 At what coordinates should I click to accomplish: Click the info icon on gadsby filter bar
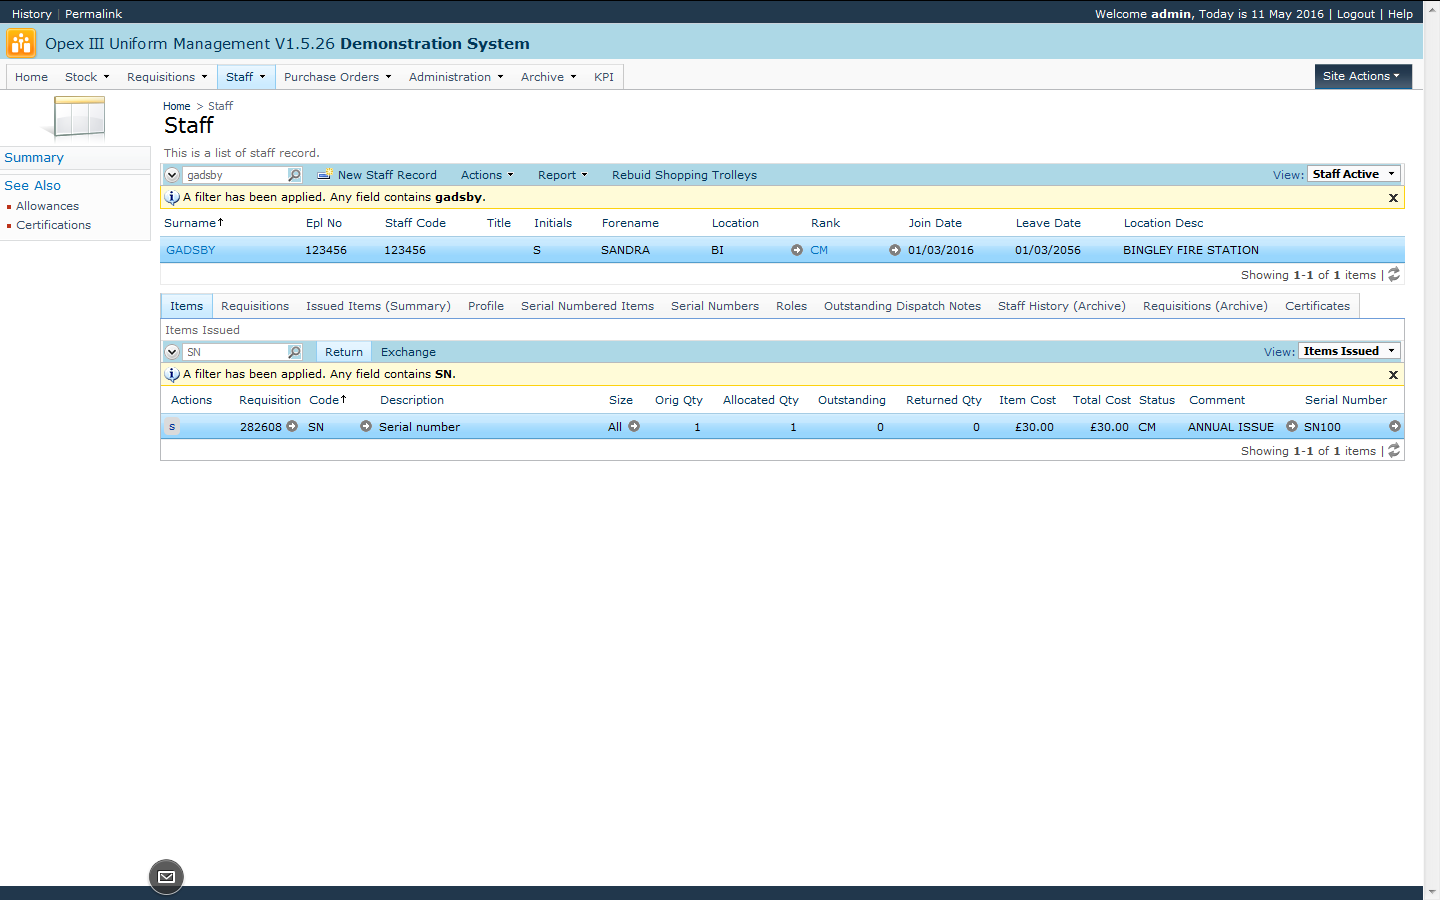(x=172, y=197)
